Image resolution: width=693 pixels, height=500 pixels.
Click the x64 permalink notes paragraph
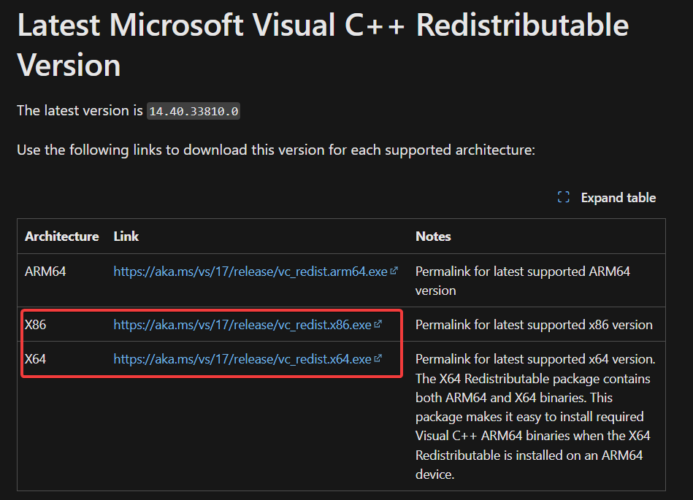[535, 416]
